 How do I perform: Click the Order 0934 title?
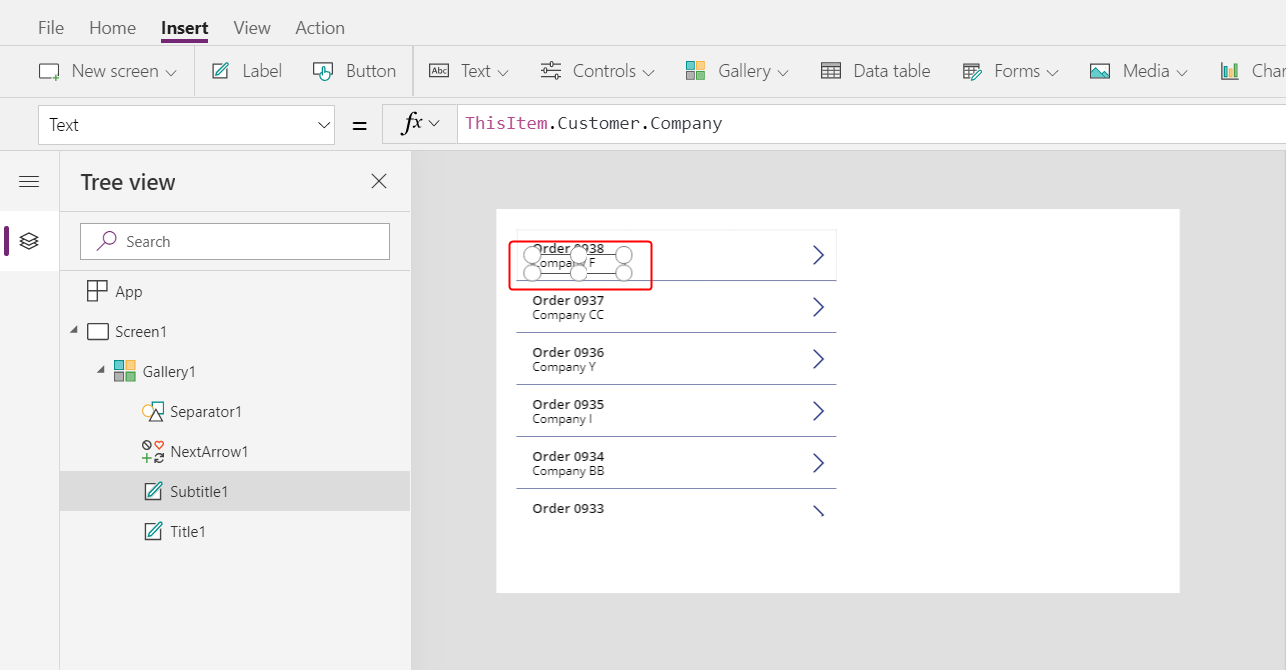point(568,456)
